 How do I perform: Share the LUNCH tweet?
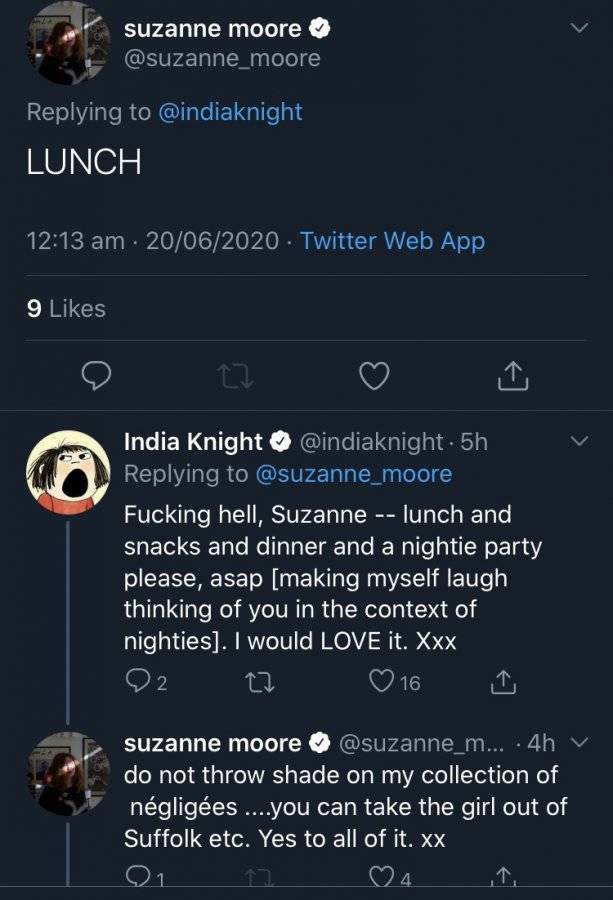[x=513, y=376]
